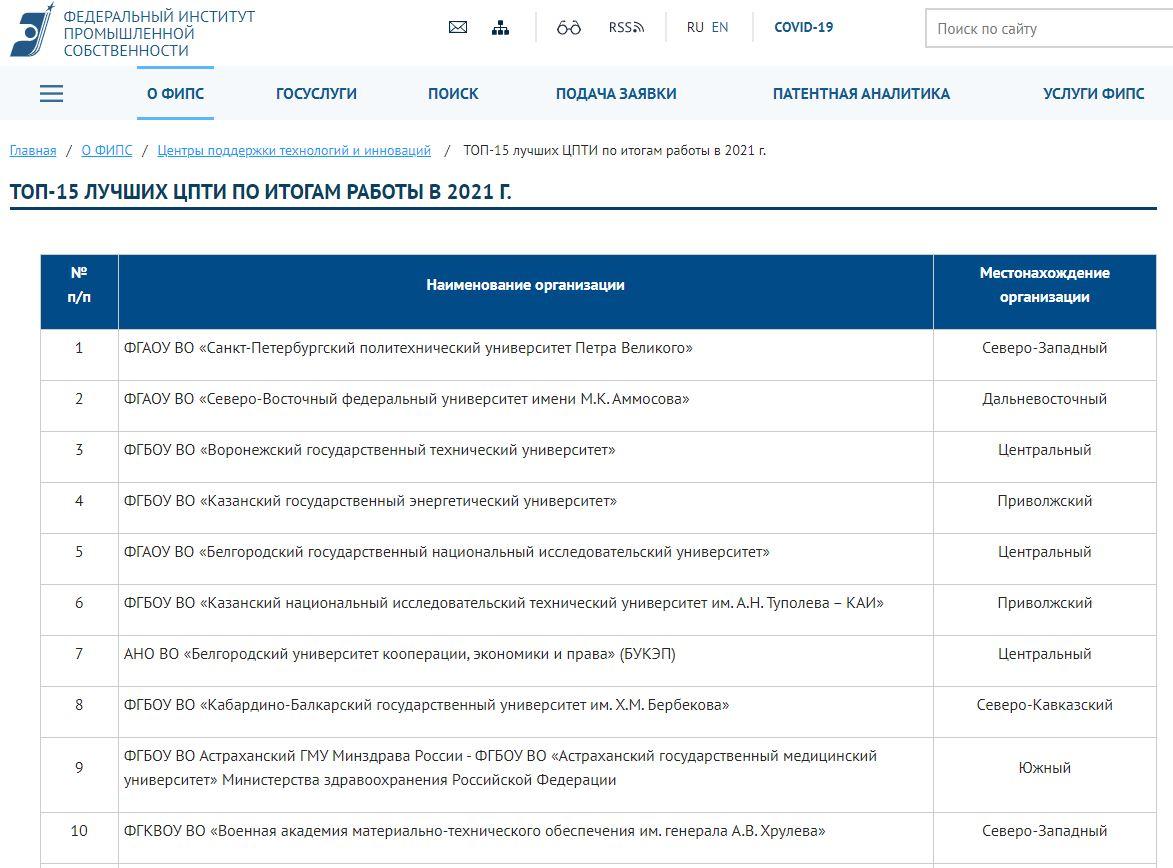Open the О ФИПС menu
The width and height of the screenshot is (1173, 868).
click(x=175, y=94)
